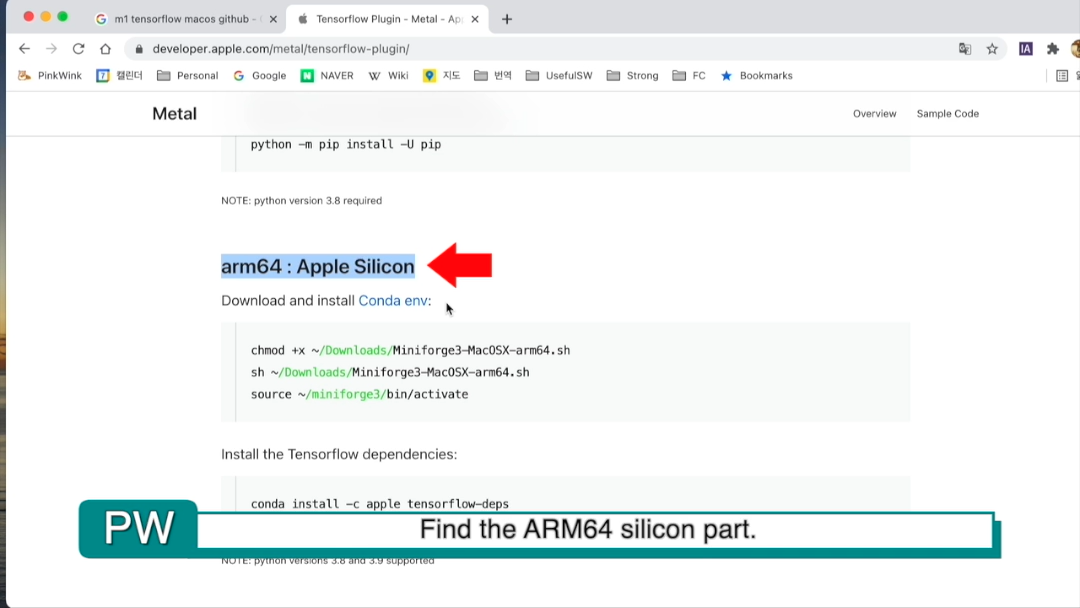Image resolution: width=1080 pixels, height=608 pixels.
Task: Open the FC bookmarks folder
Action: pyautogui.click(x=689, y=76)
